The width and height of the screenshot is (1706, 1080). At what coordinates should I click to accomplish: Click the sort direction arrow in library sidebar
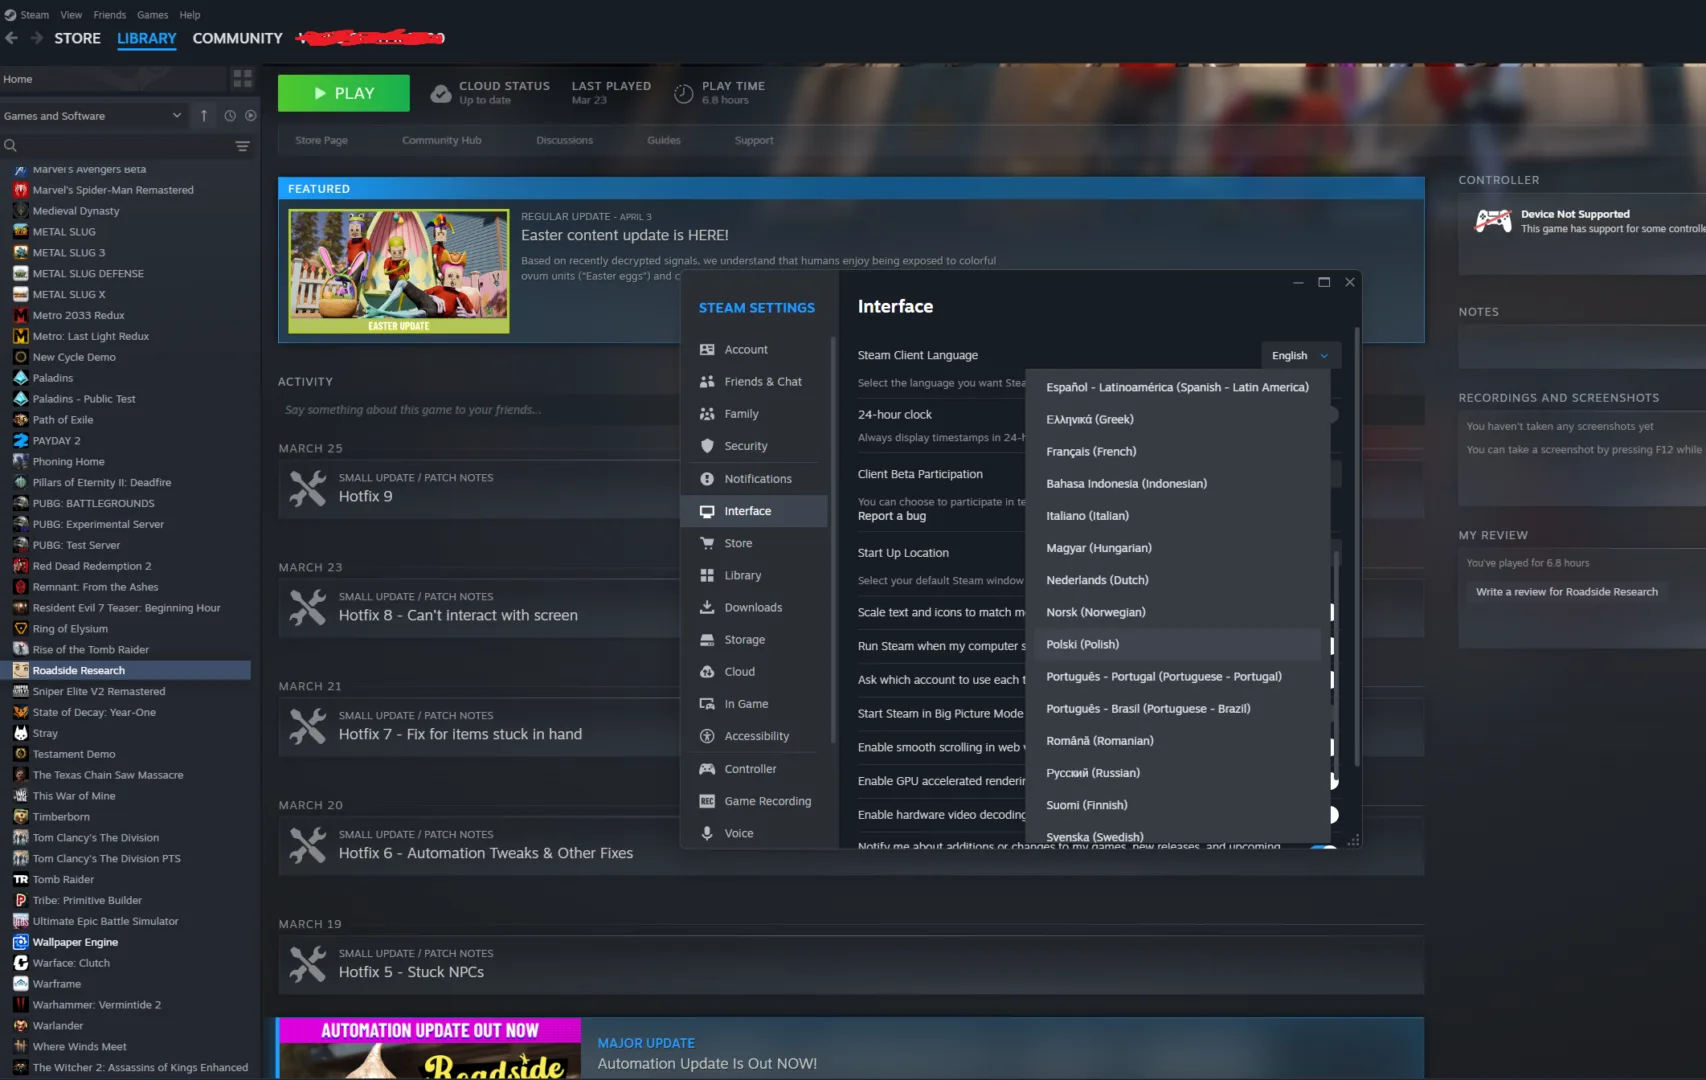click(204, 116)
